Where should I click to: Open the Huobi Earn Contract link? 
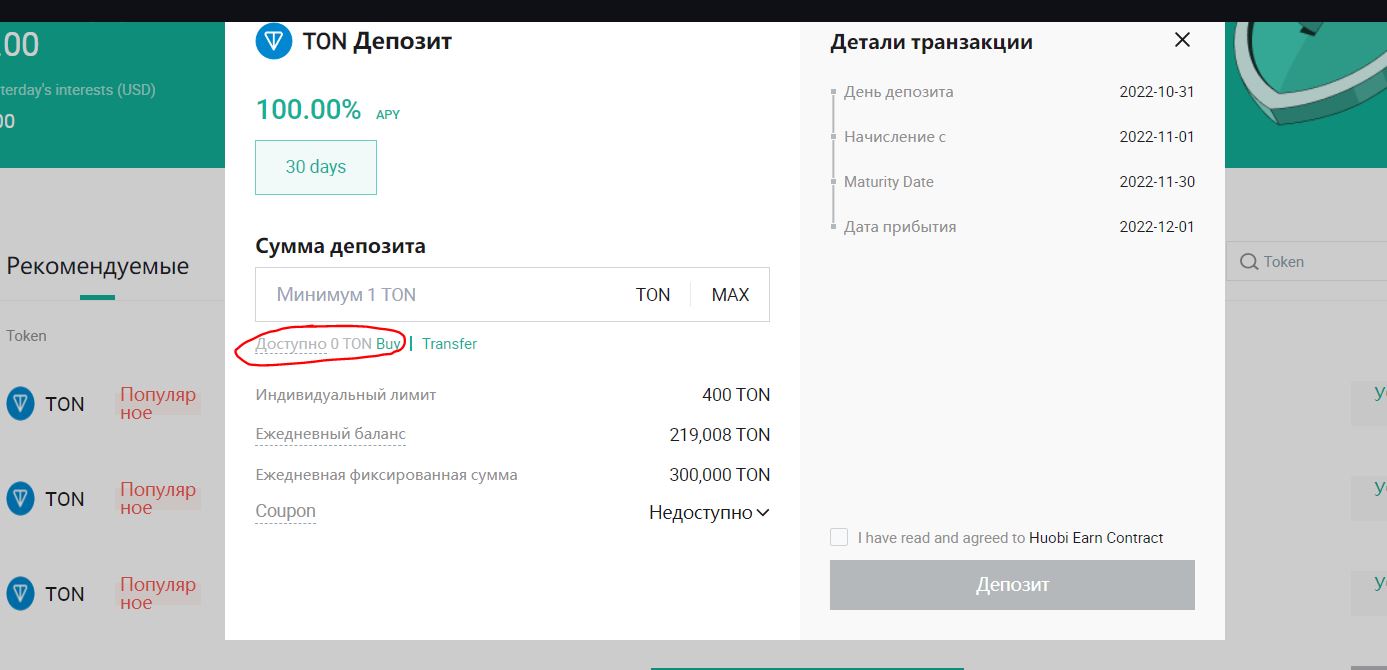(x=1096, y=538)
